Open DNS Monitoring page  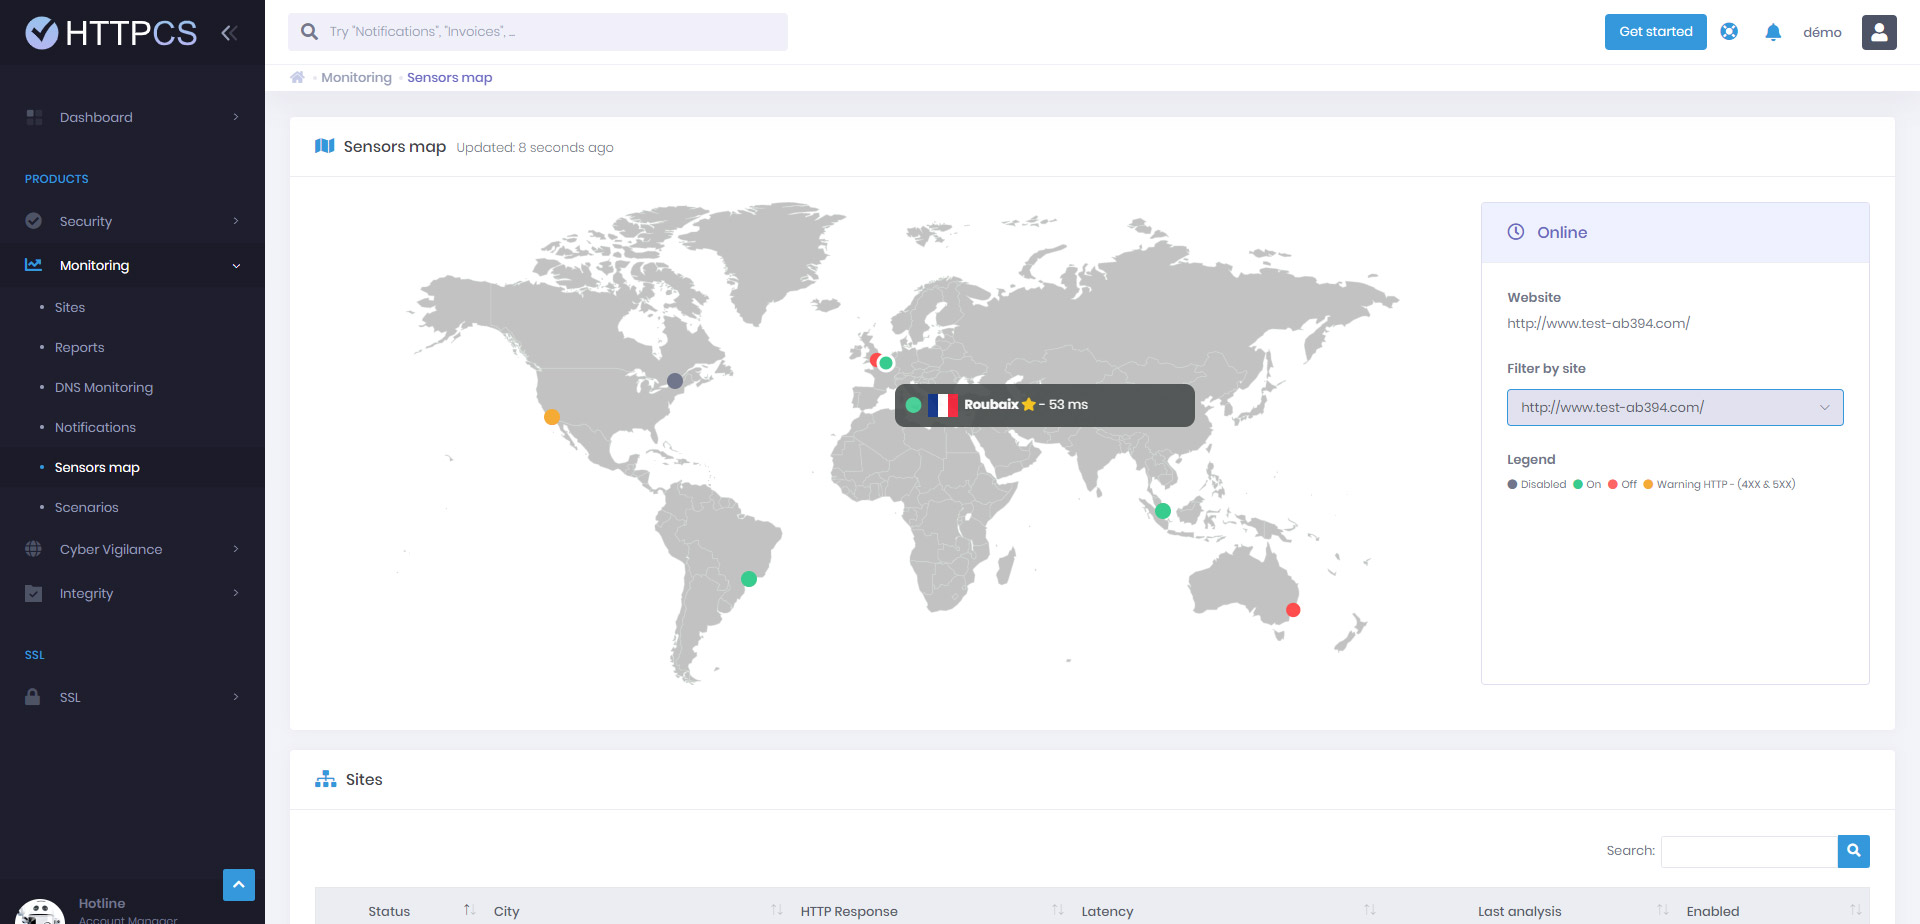coord(104,387)
